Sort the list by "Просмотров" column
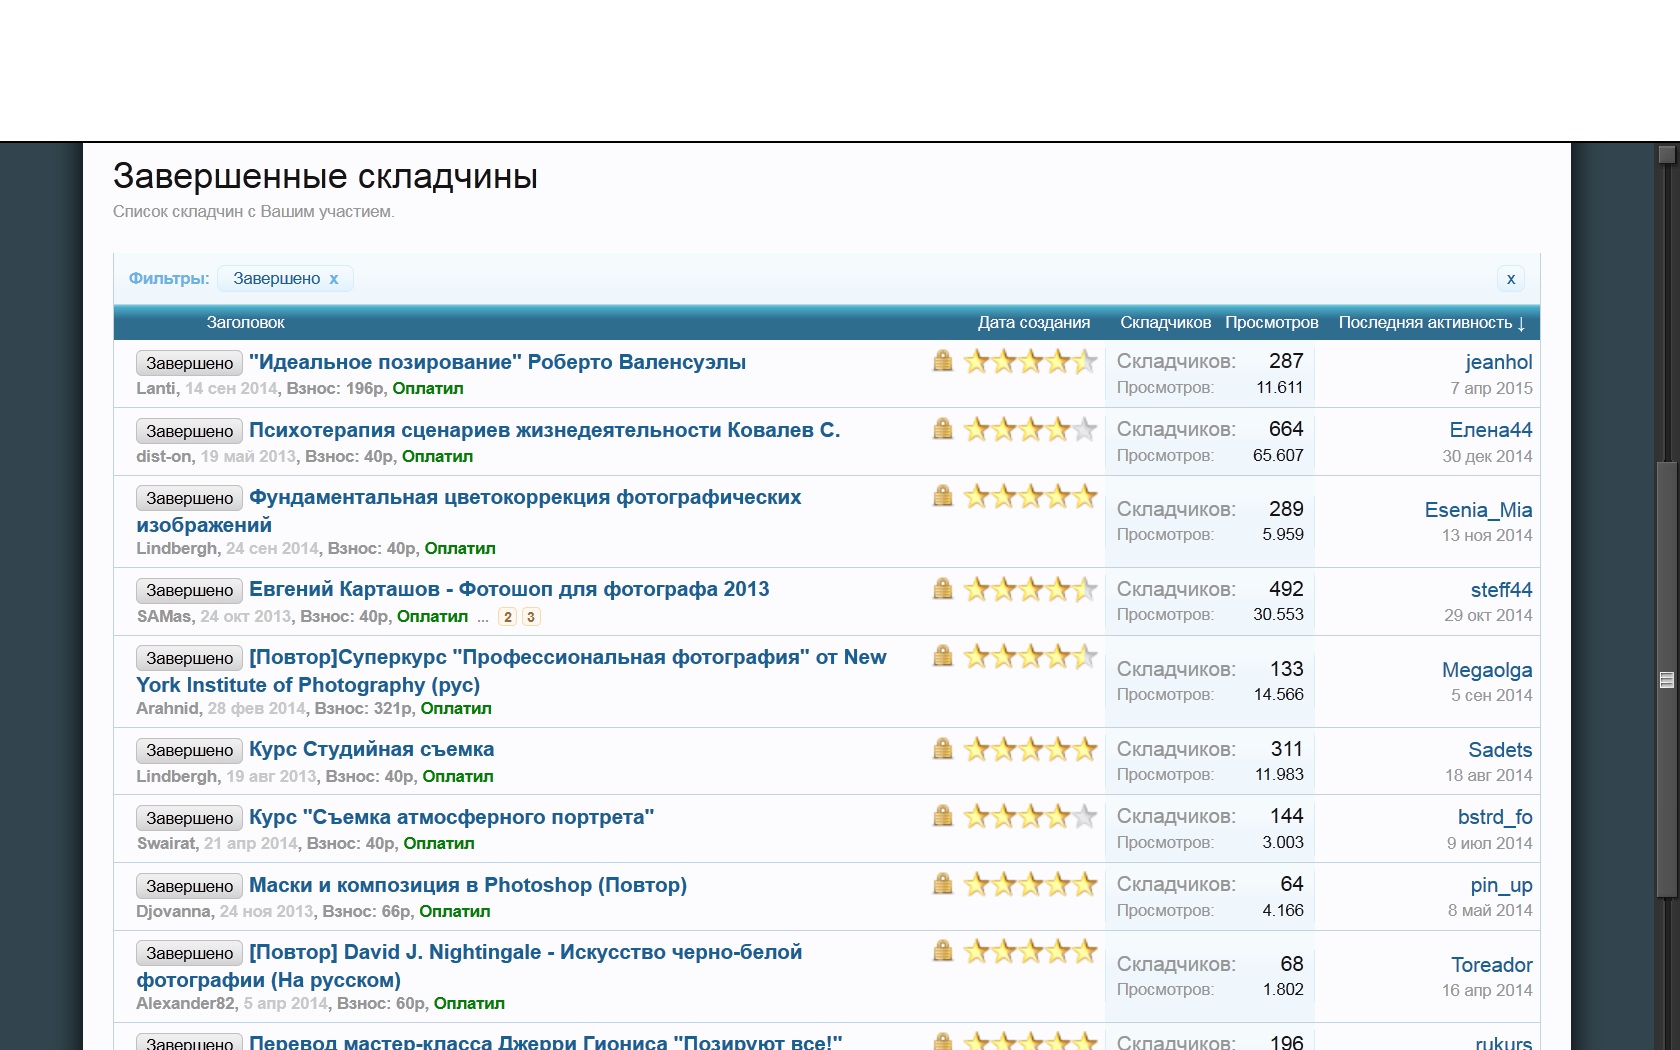The width and height of the screenshot is (1680, 1050). point(1271,323)
